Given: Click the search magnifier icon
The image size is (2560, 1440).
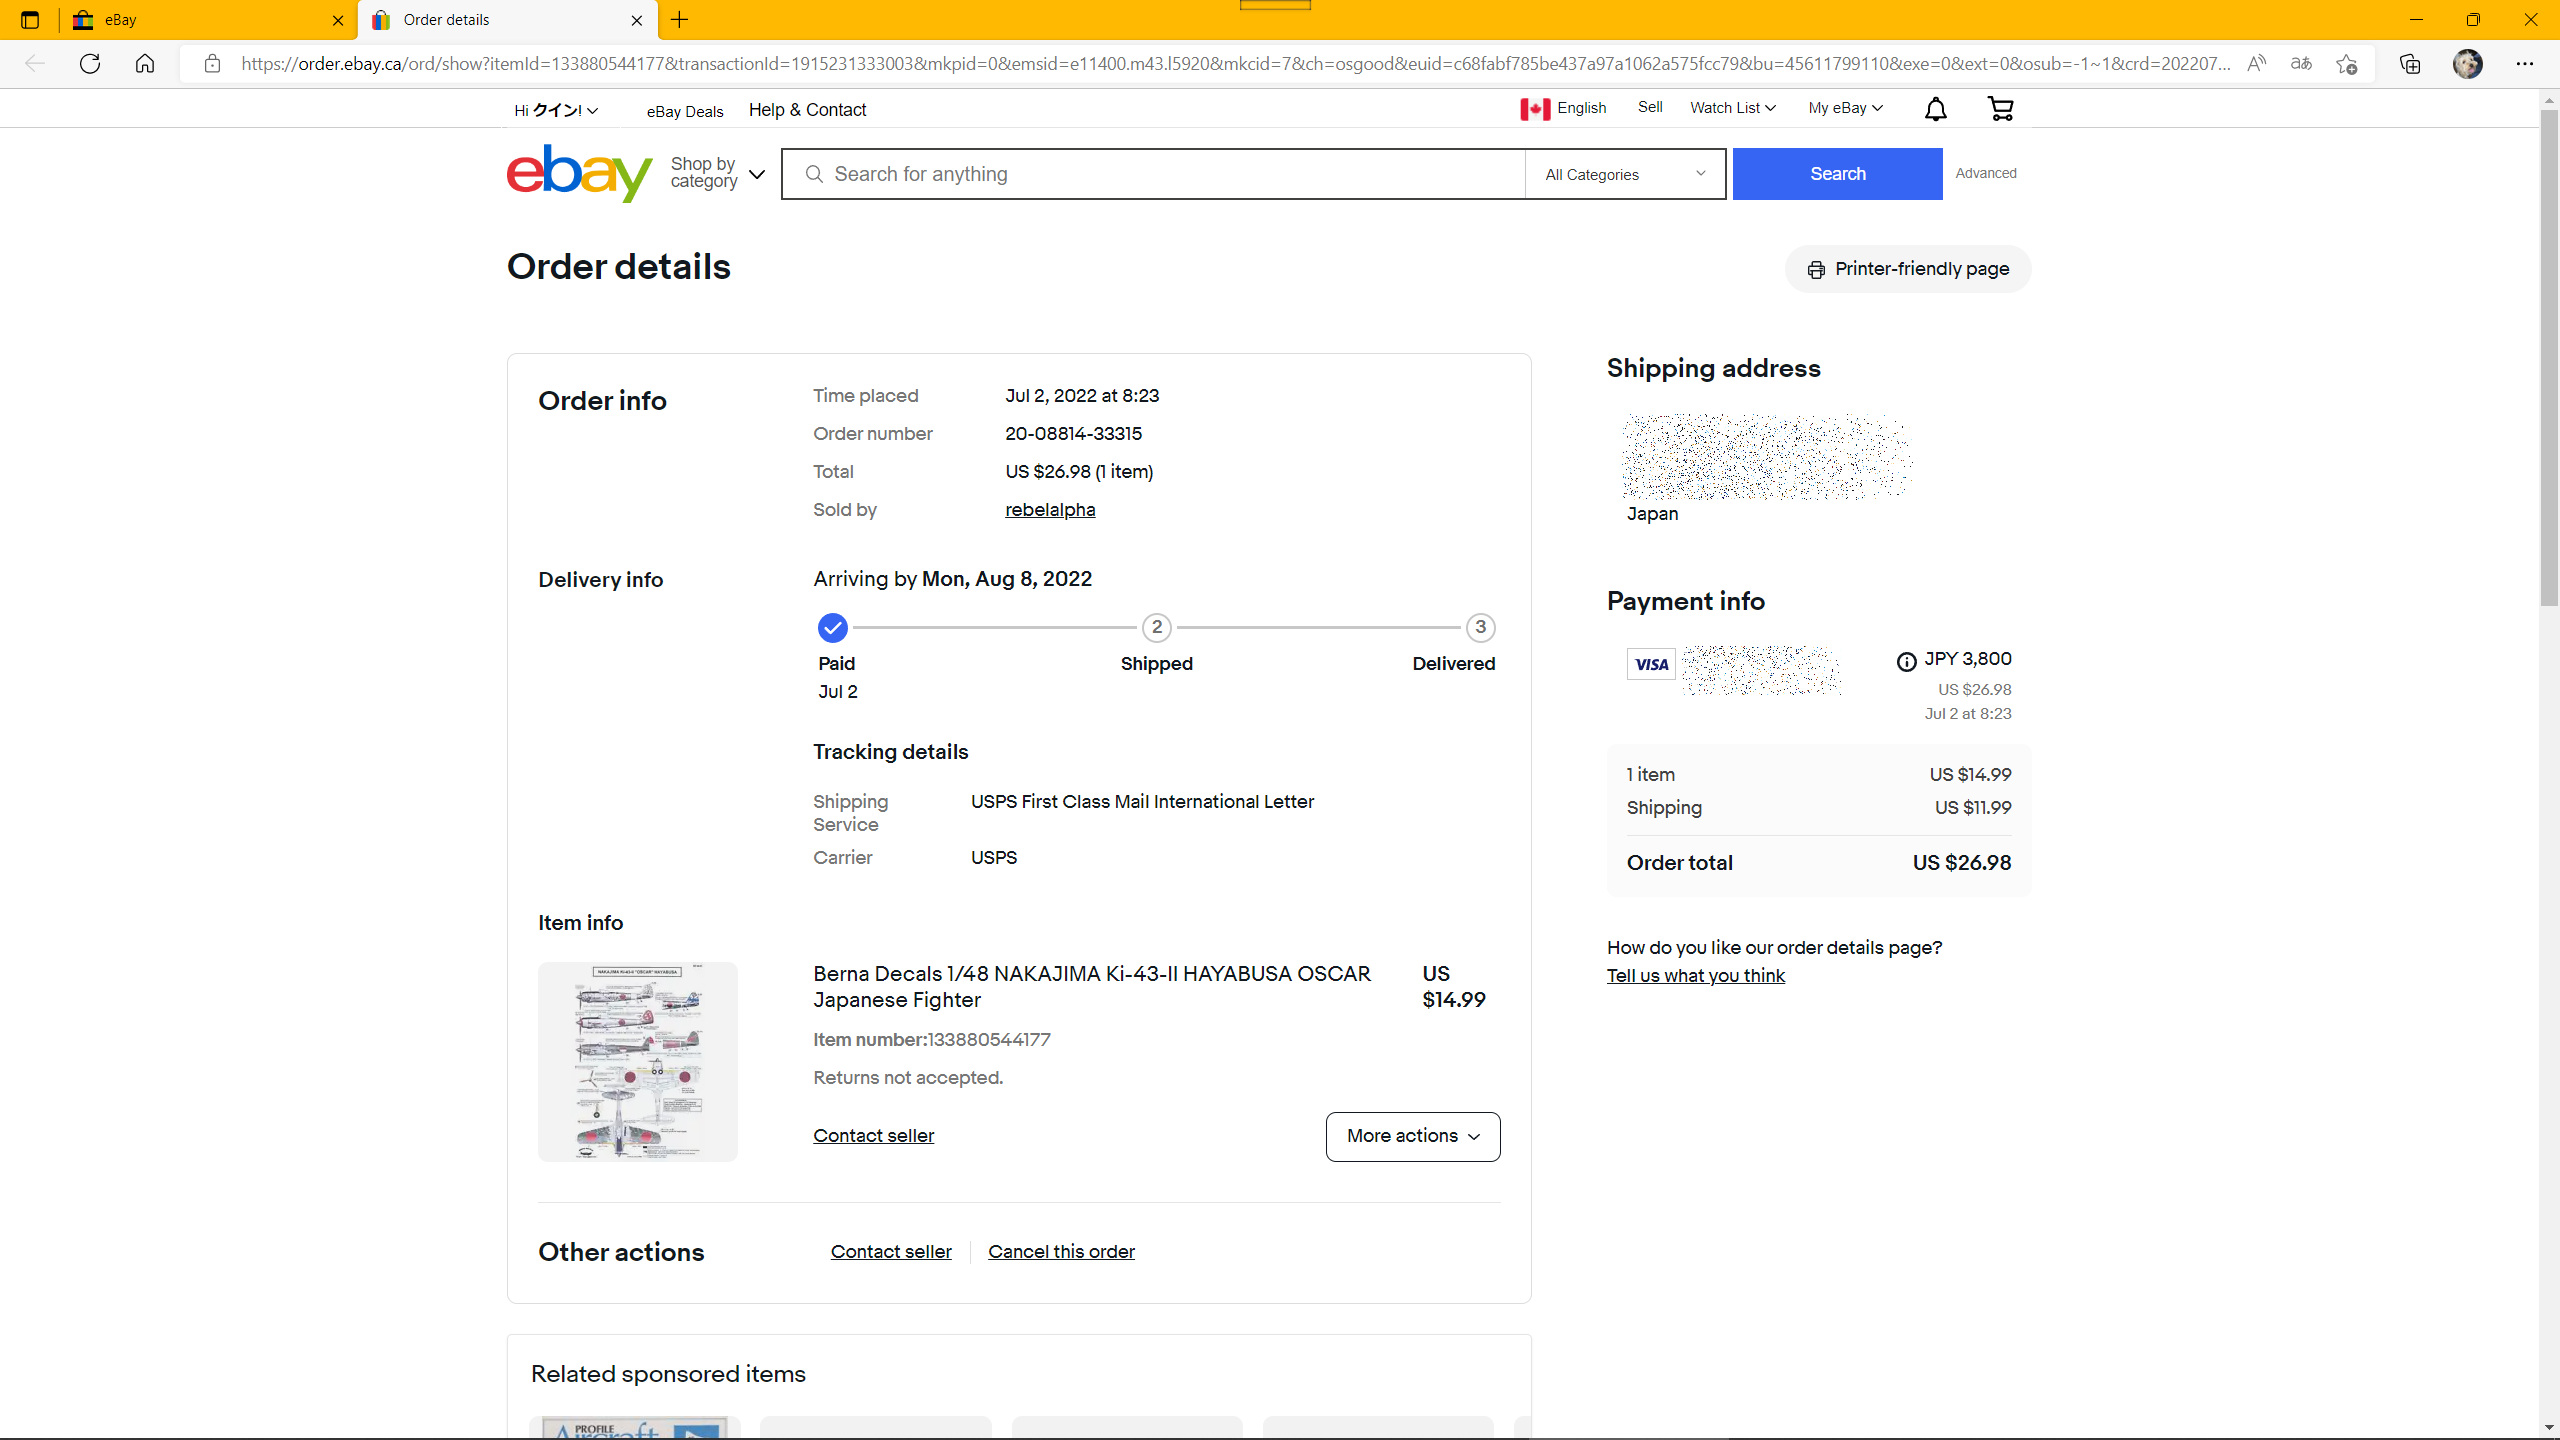Looking at the screenshot, I should click(814, 174).
